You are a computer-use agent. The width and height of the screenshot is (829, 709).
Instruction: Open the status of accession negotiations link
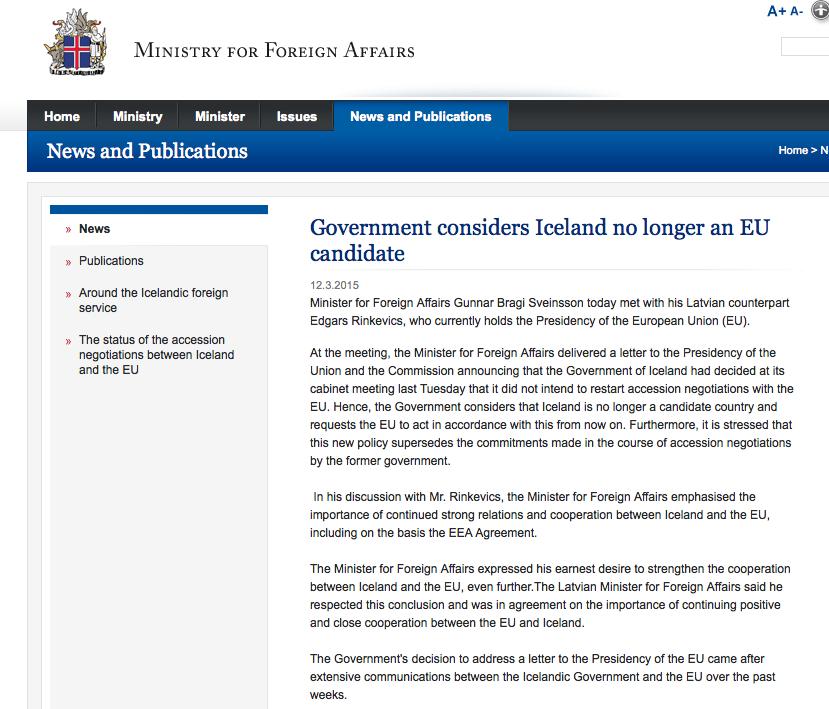pyautogui.click(x=156, y=355)
